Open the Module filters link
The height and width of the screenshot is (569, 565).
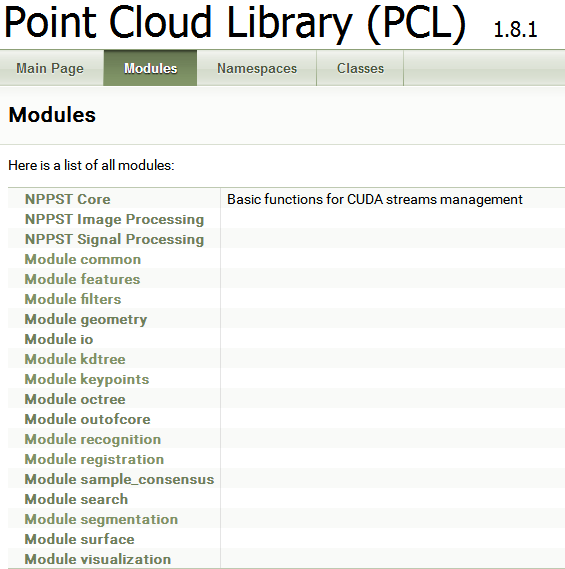point(73,299)
